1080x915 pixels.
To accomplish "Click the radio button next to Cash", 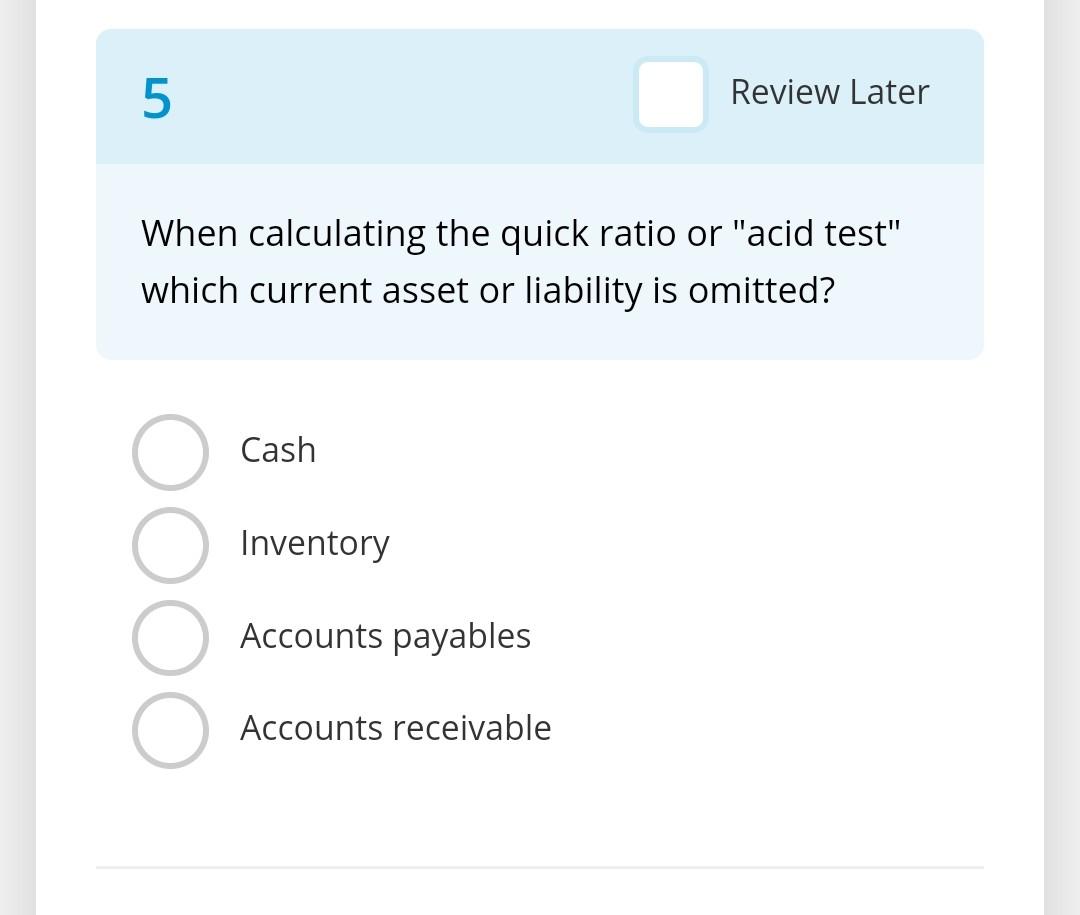I will (170, 452).
